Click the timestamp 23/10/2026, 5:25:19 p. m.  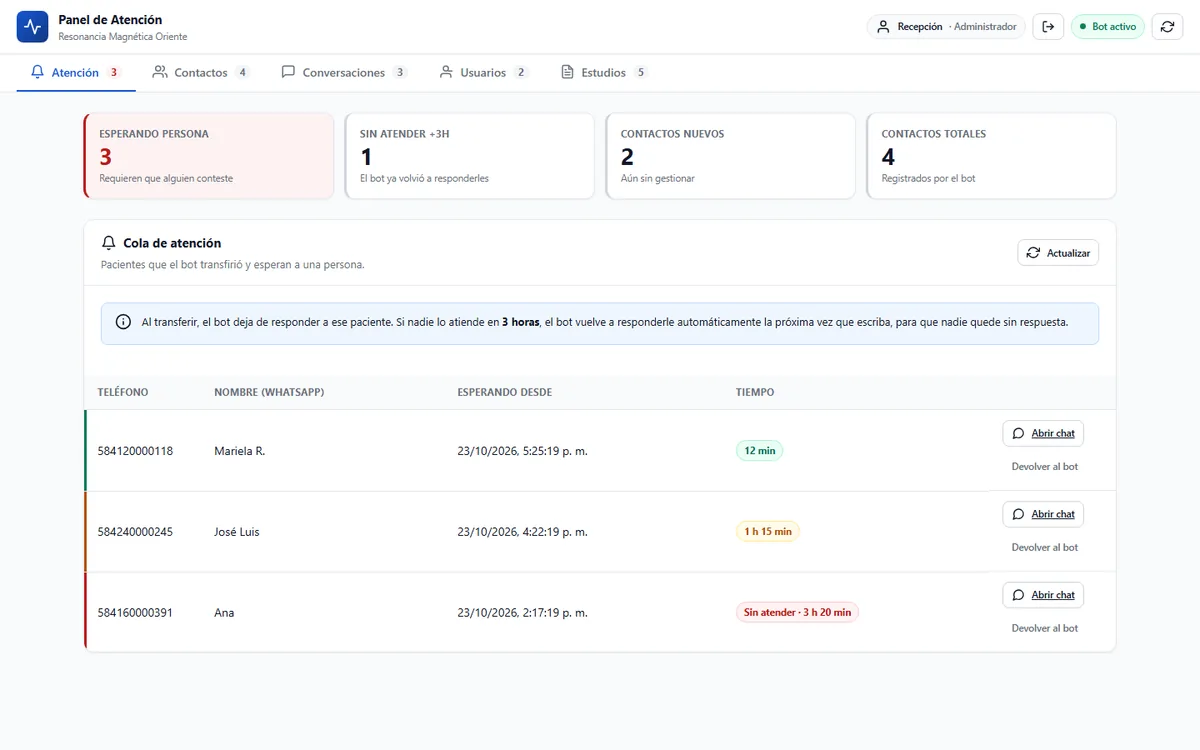coord(522,451)
